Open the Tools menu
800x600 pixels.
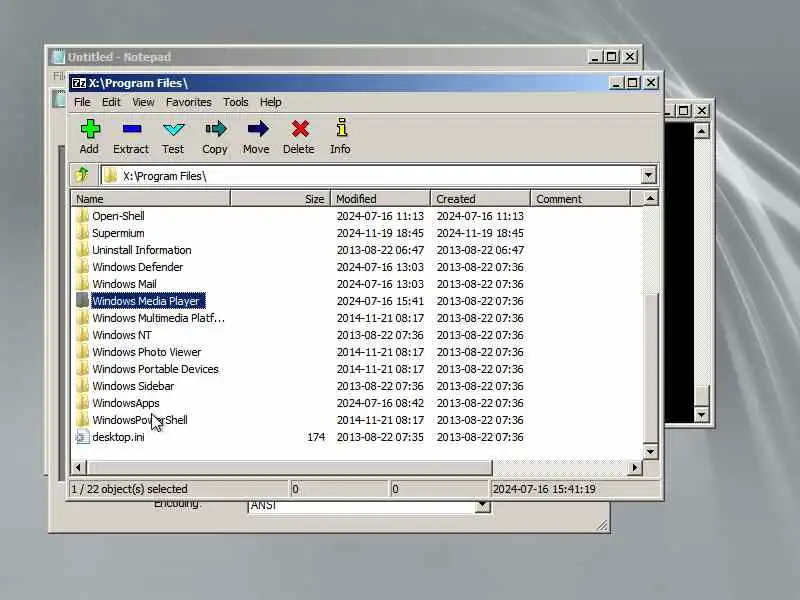click(236, 102)
